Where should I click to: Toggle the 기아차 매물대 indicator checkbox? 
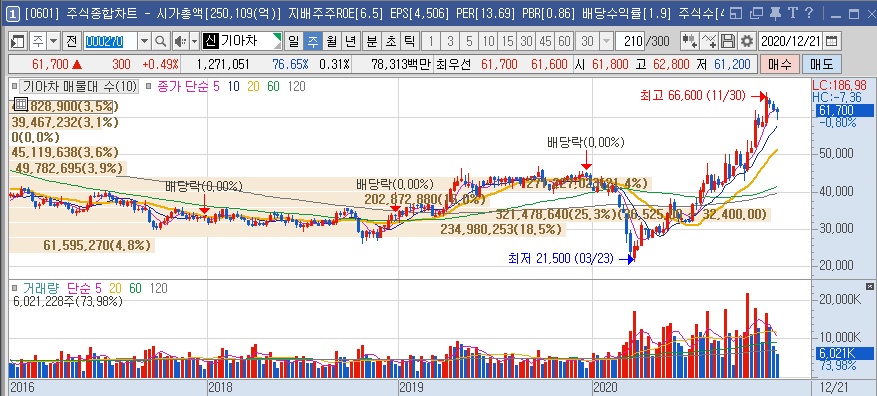[16, 86]
